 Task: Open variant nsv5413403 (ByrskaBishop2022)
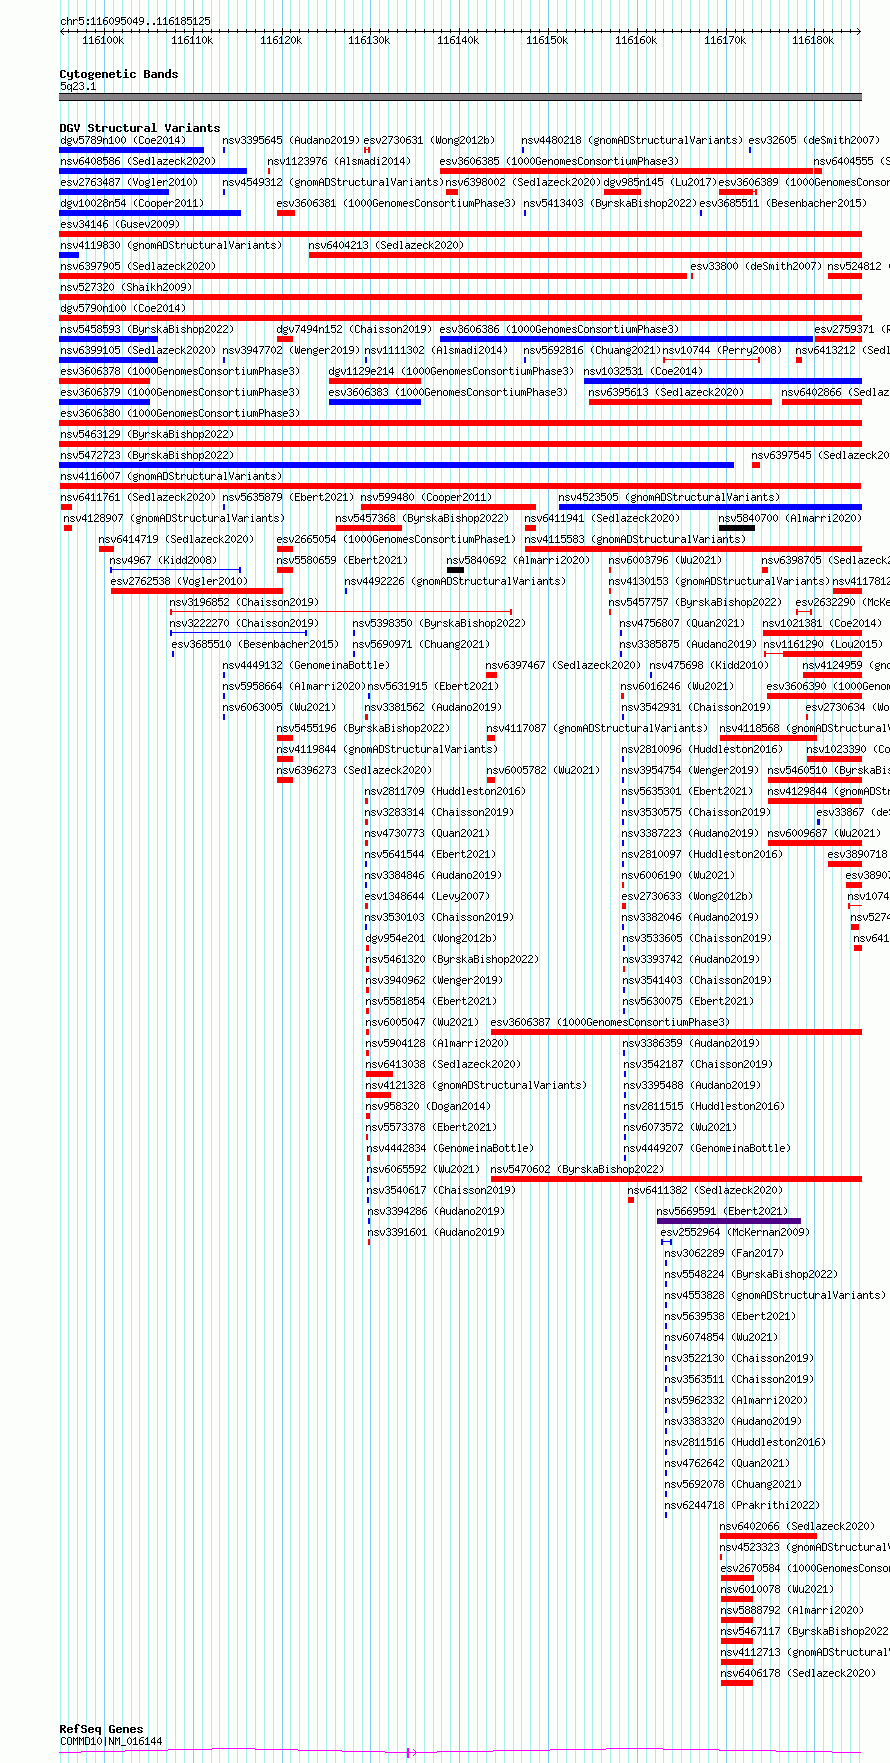610,203
